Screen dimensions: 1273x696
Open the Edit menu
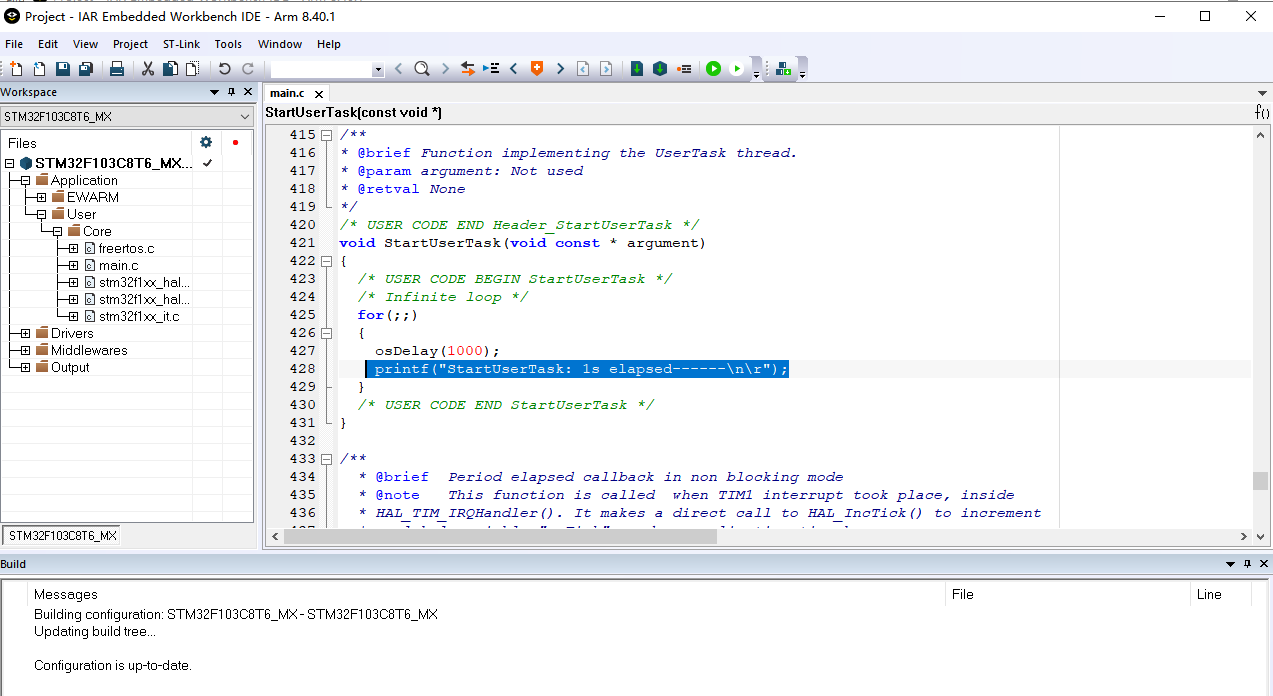48,44
